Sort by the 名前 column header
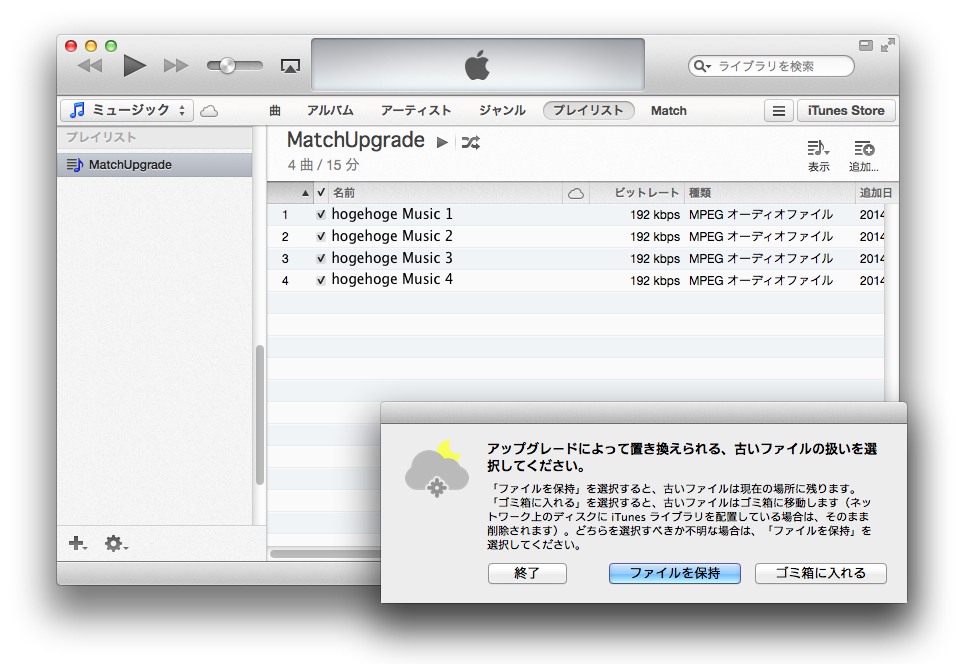 (446, 193)
